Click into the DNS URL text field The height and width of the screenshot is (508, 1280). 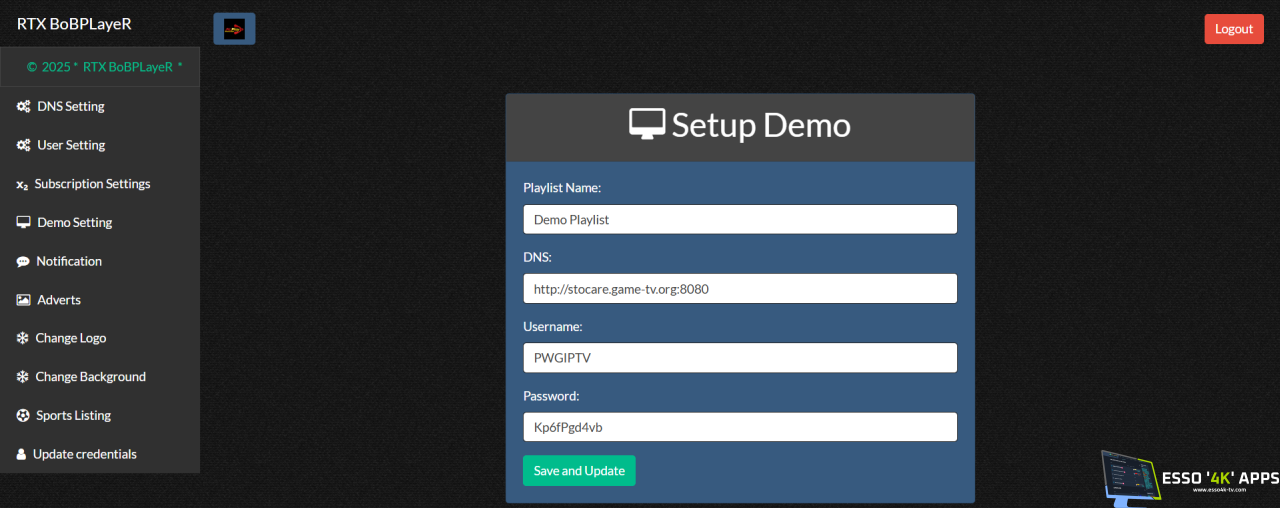(x=740, y=289)
